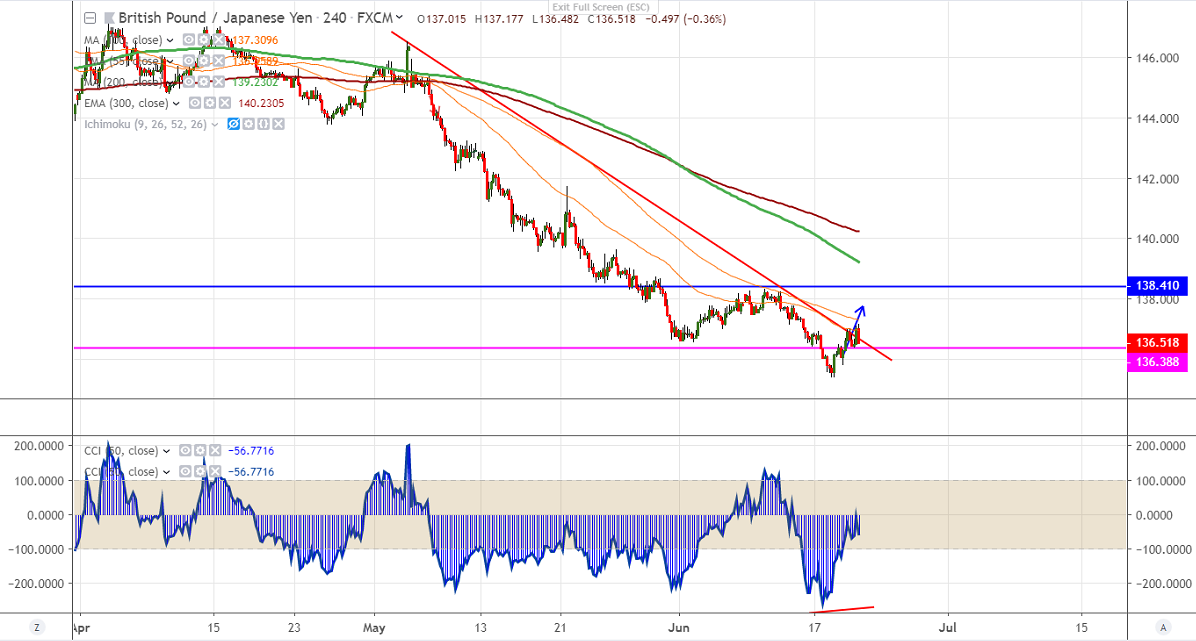Screen dimensions: 1196x641
Task: Expand the MA 200 indicator dropdown arrow
Action: point(169,82)
